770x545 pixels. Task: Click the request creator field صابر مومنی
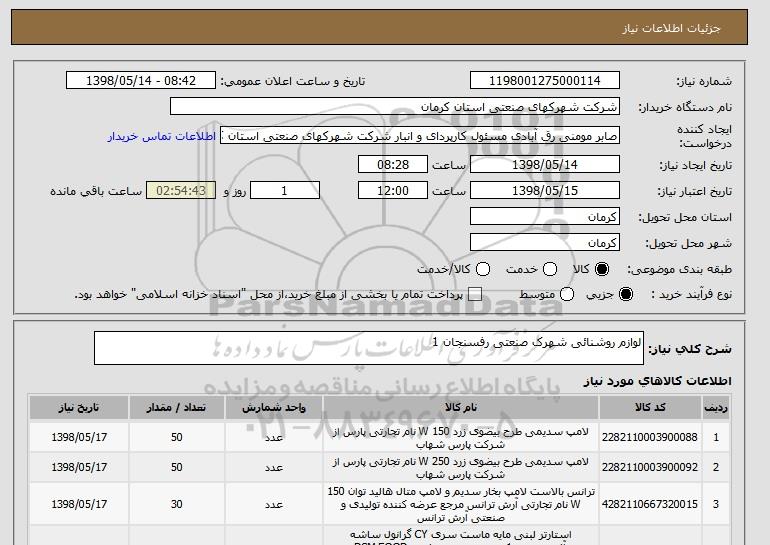pos(420,136)
